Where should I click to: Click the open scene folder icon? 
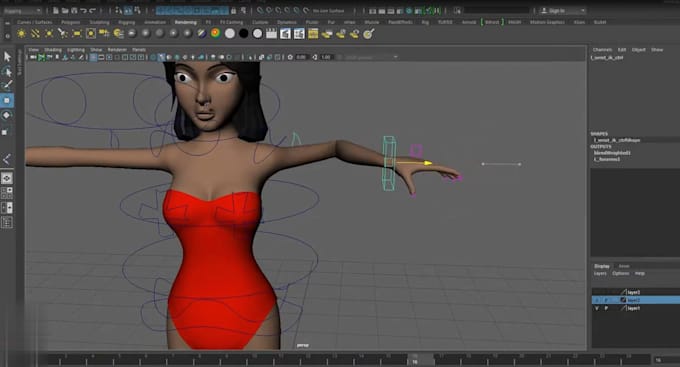tap(65, 10)
